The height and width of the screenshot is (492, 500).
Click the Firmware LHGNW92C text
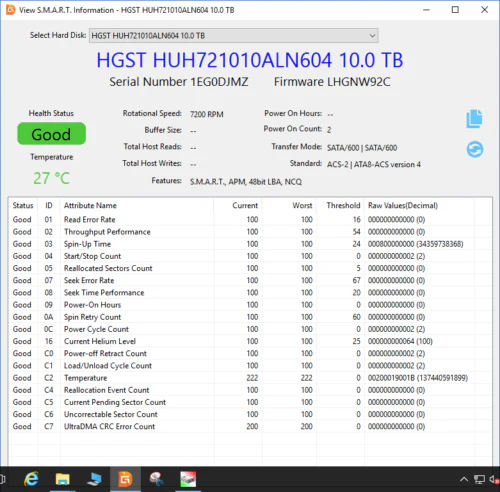[x=332, y=82]
